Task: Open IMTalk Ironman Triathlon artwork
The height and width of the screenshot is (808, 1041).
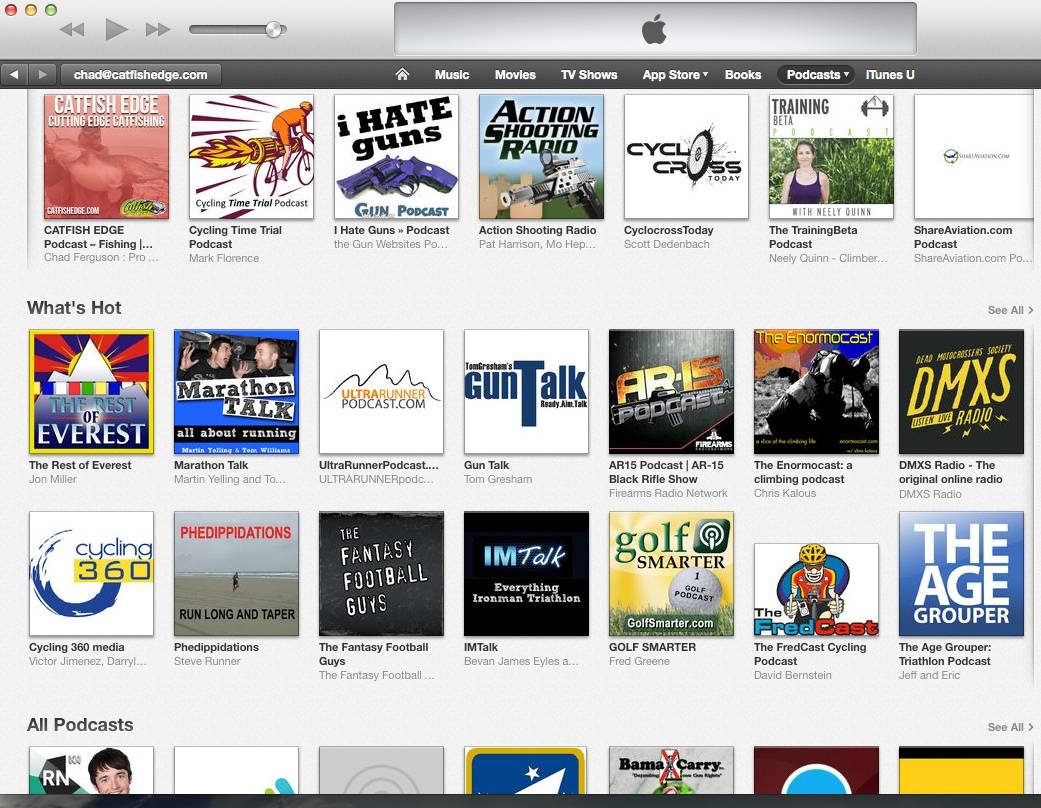Action: [x=526, y=574]
